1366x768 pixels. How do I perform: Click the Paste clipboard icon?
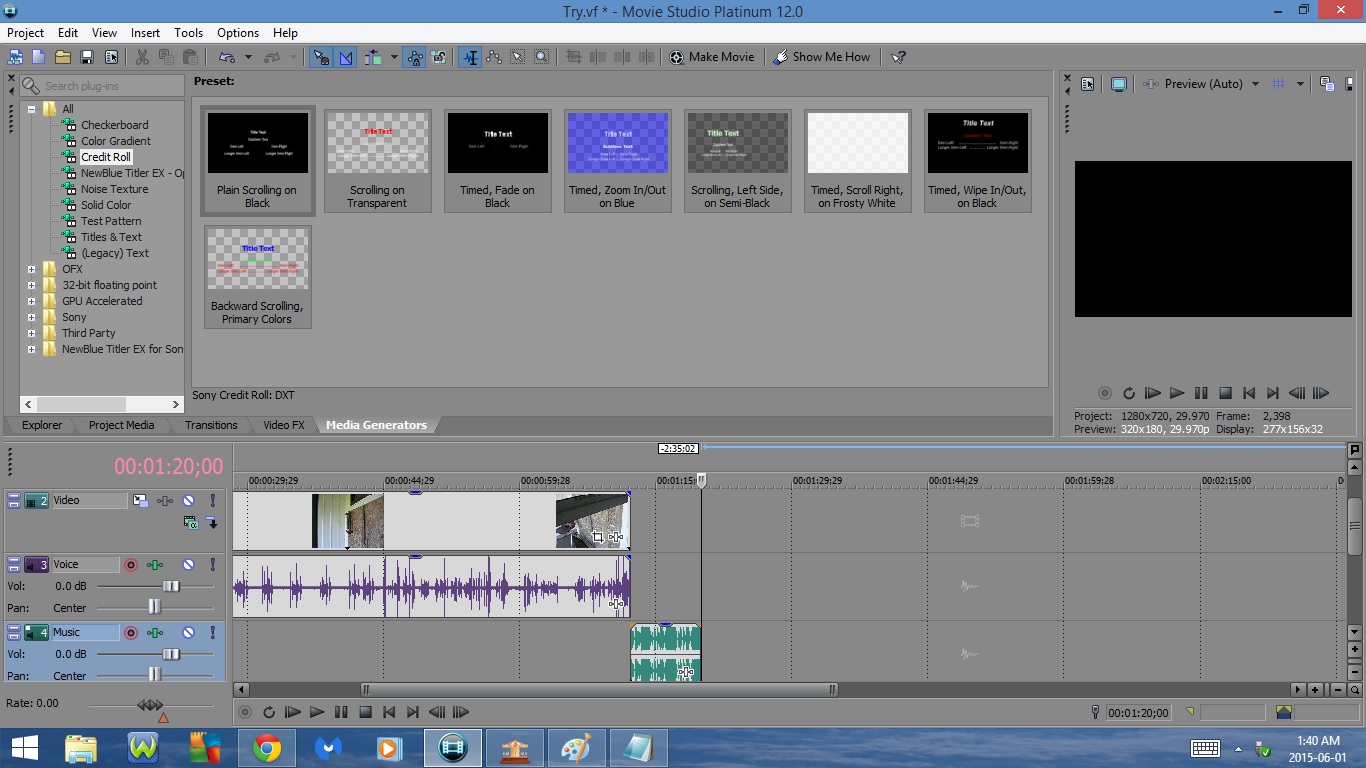[190, 57]
